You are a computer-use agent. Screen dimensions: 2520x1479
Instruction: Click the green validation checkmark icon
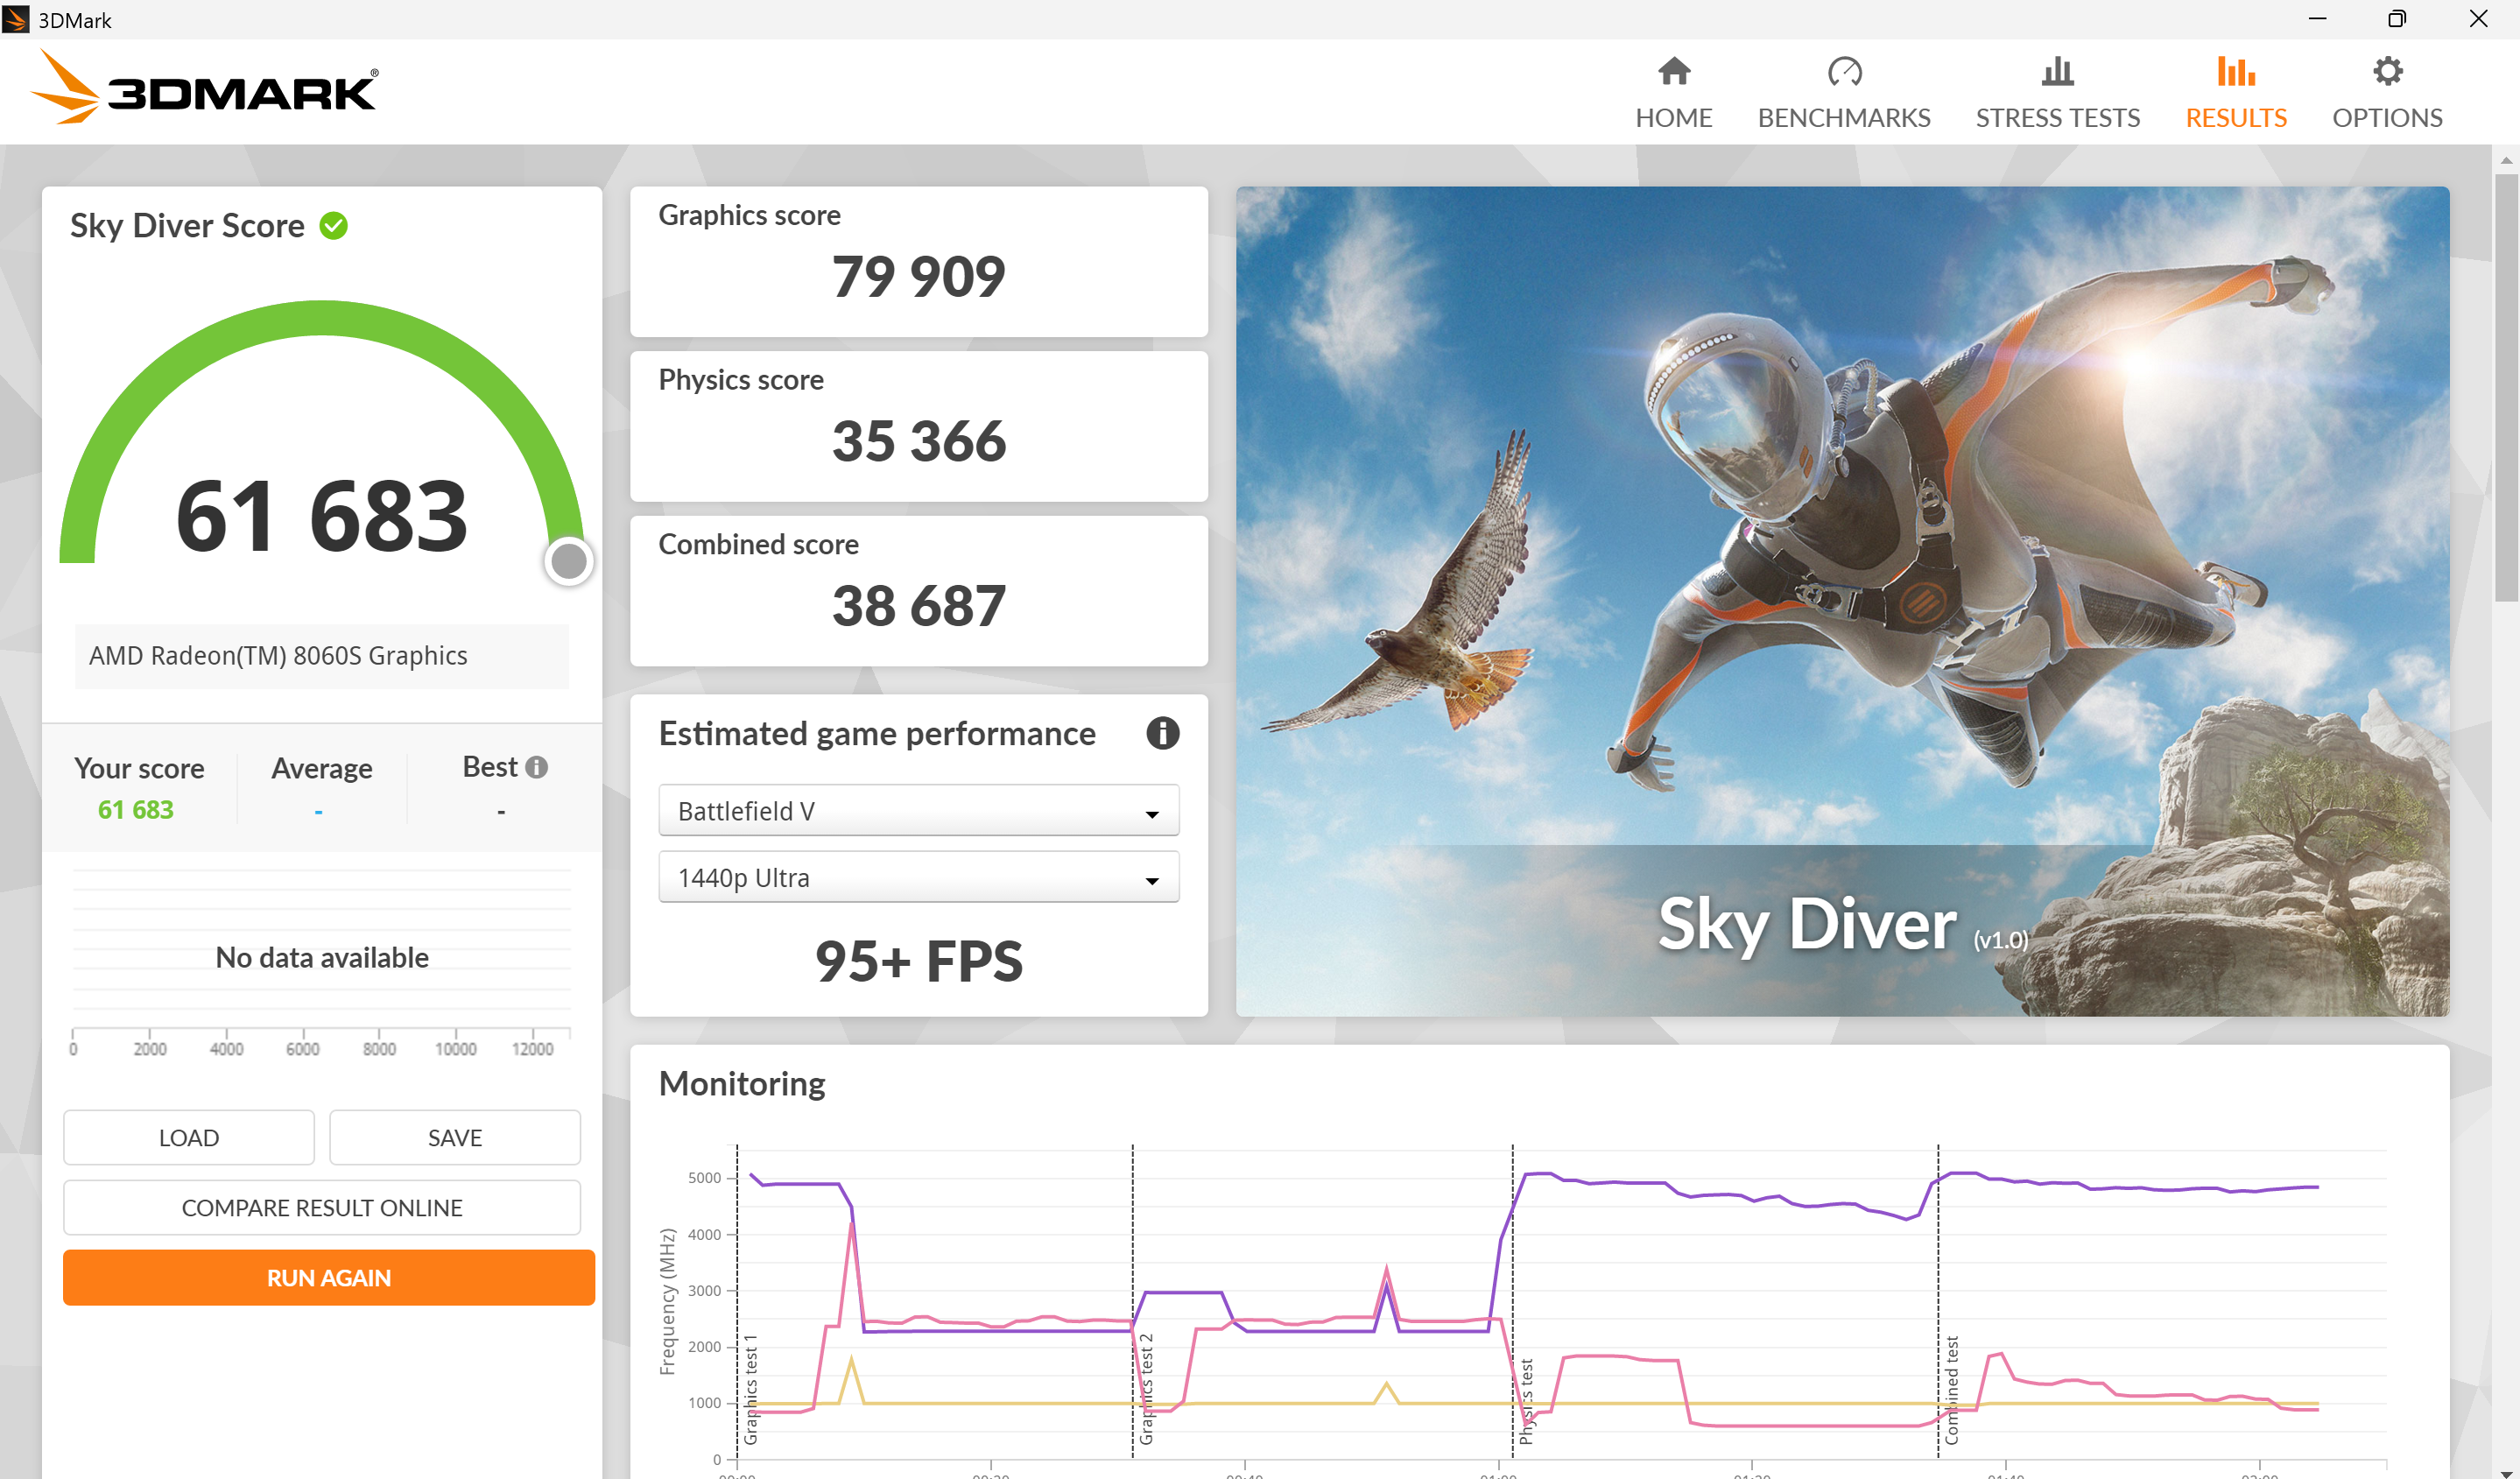point(333,226)
